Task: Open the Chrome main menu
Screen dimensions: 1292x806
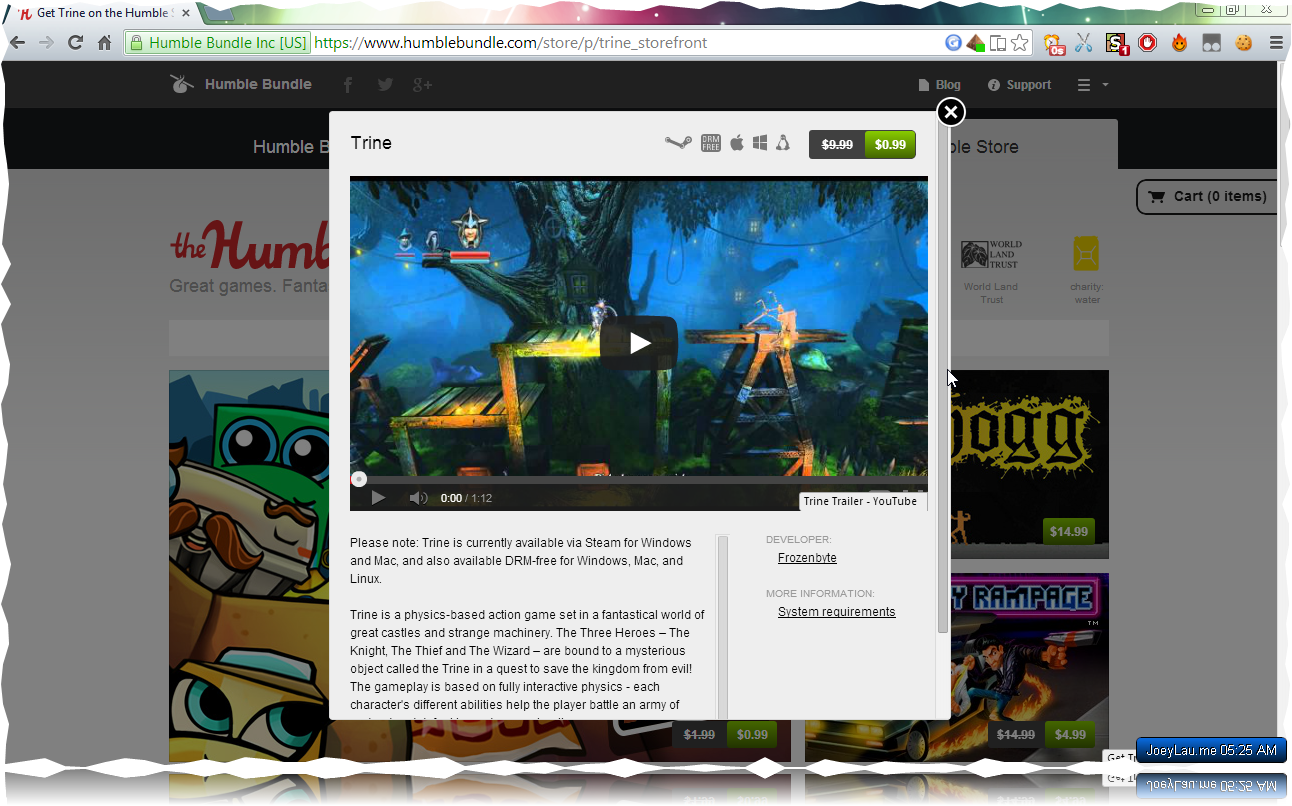Action: (1276, 43)
